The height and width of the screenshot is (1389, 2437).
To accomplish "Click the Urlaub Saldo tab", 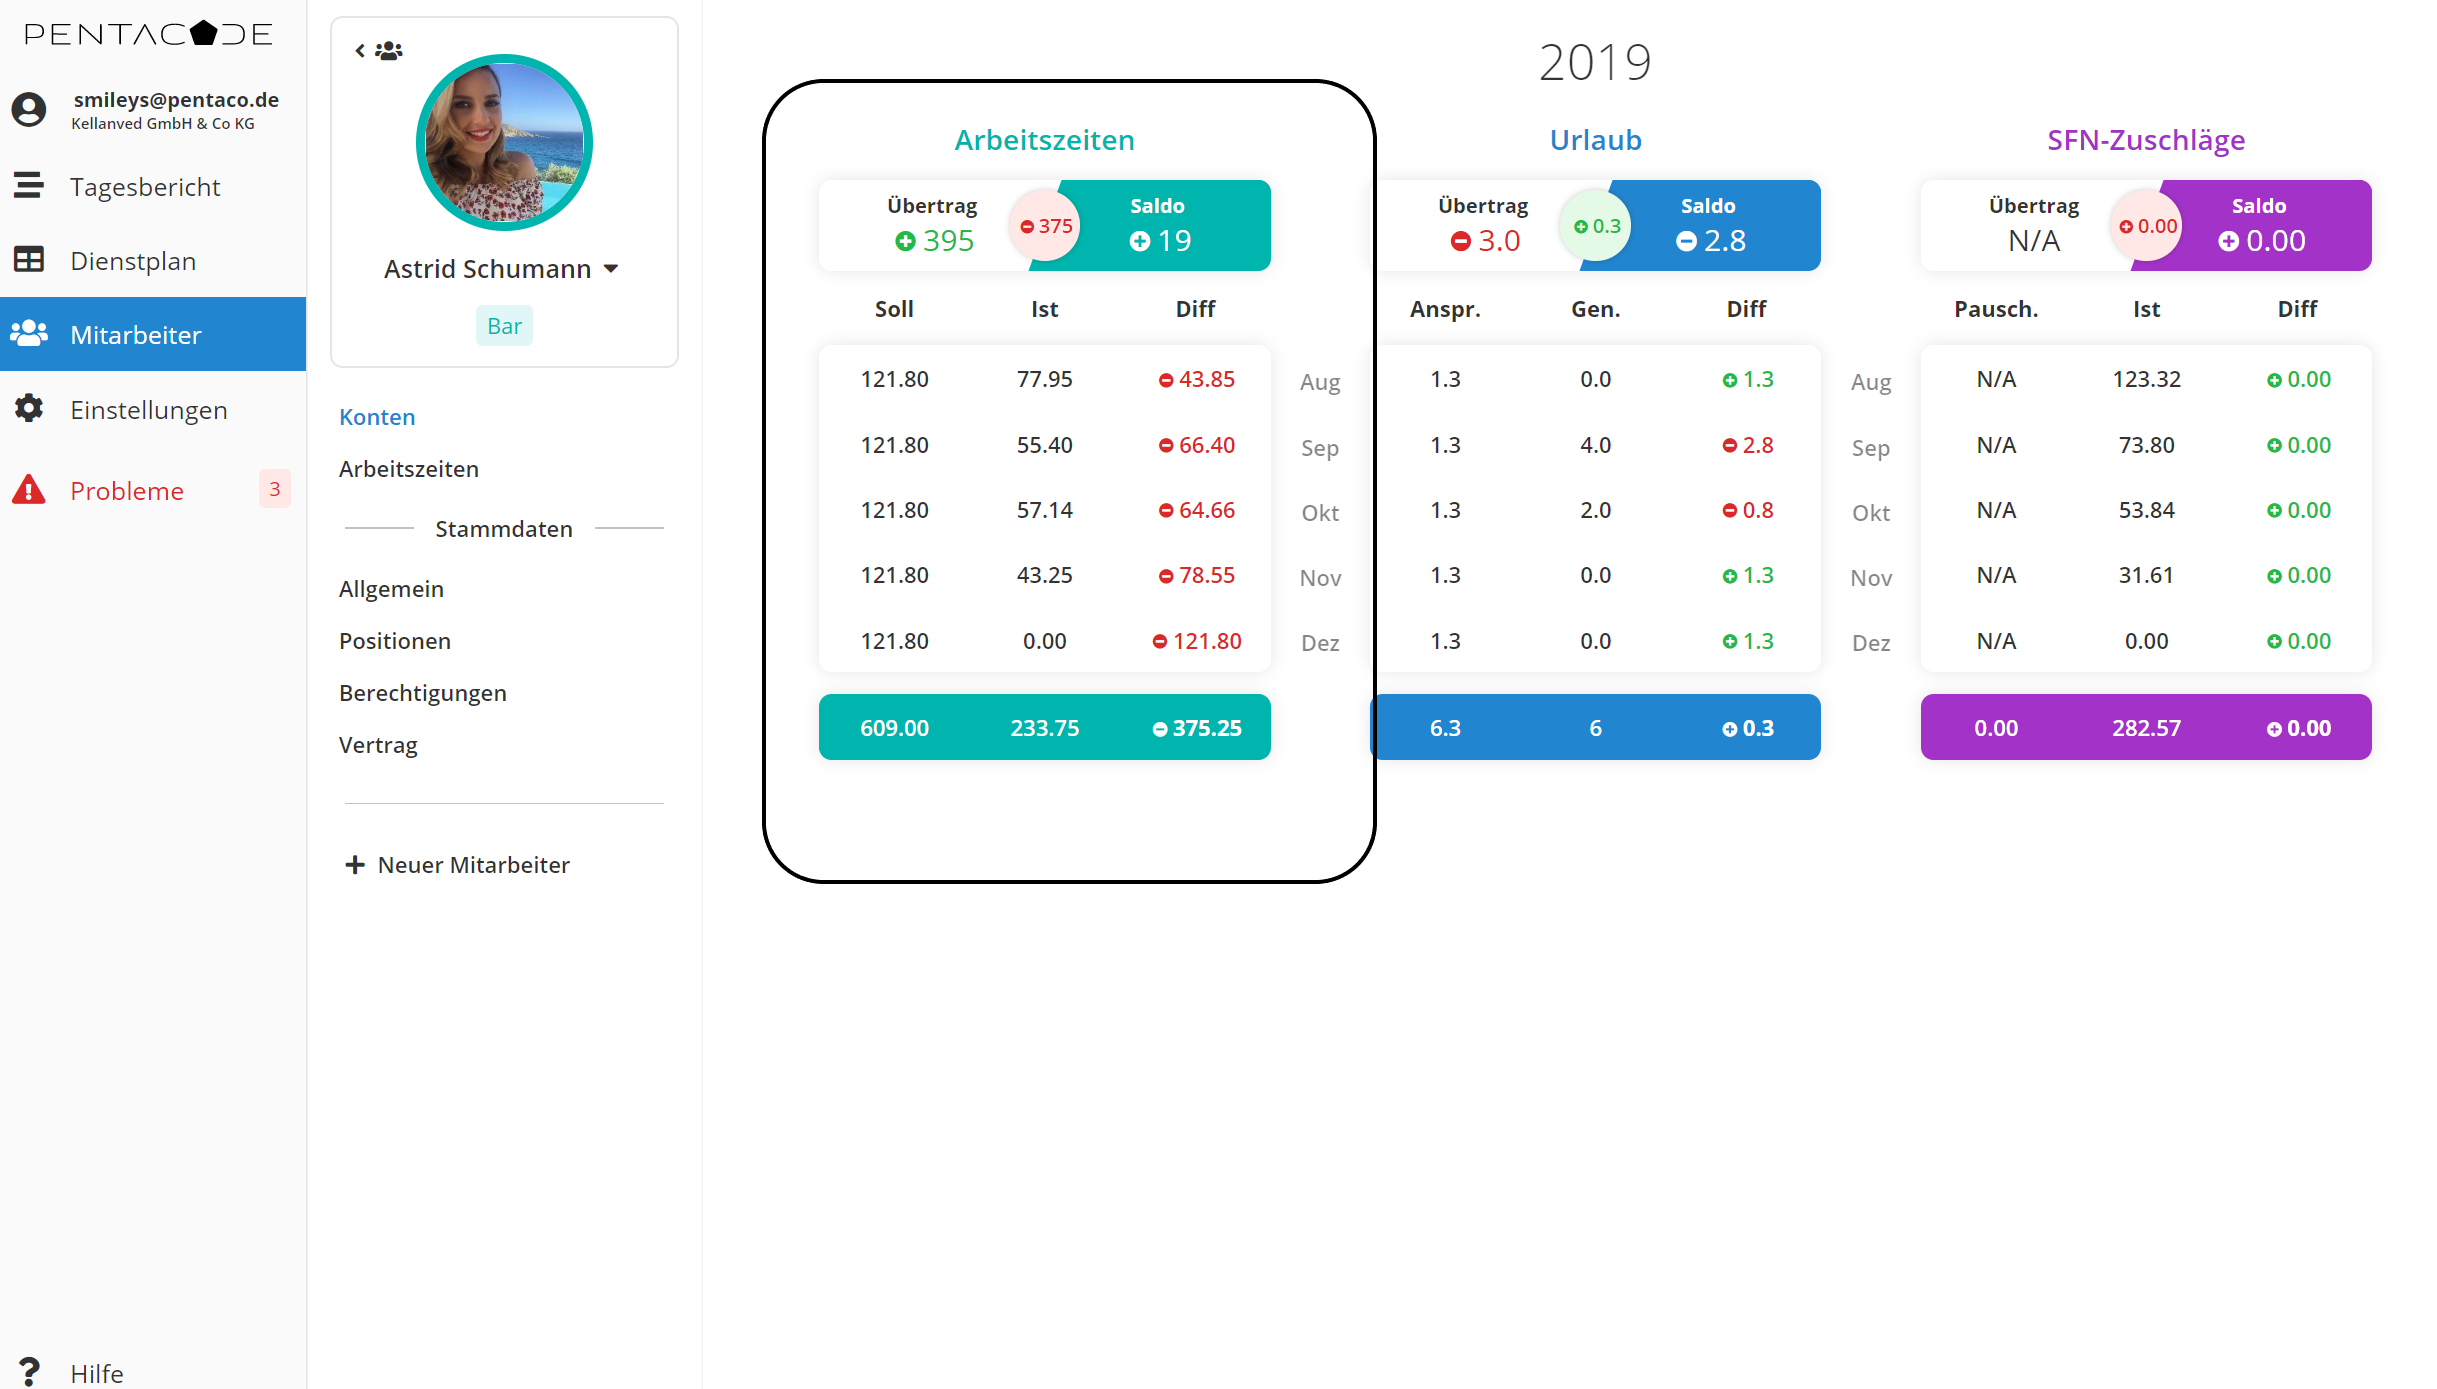I will (1710, 225).
